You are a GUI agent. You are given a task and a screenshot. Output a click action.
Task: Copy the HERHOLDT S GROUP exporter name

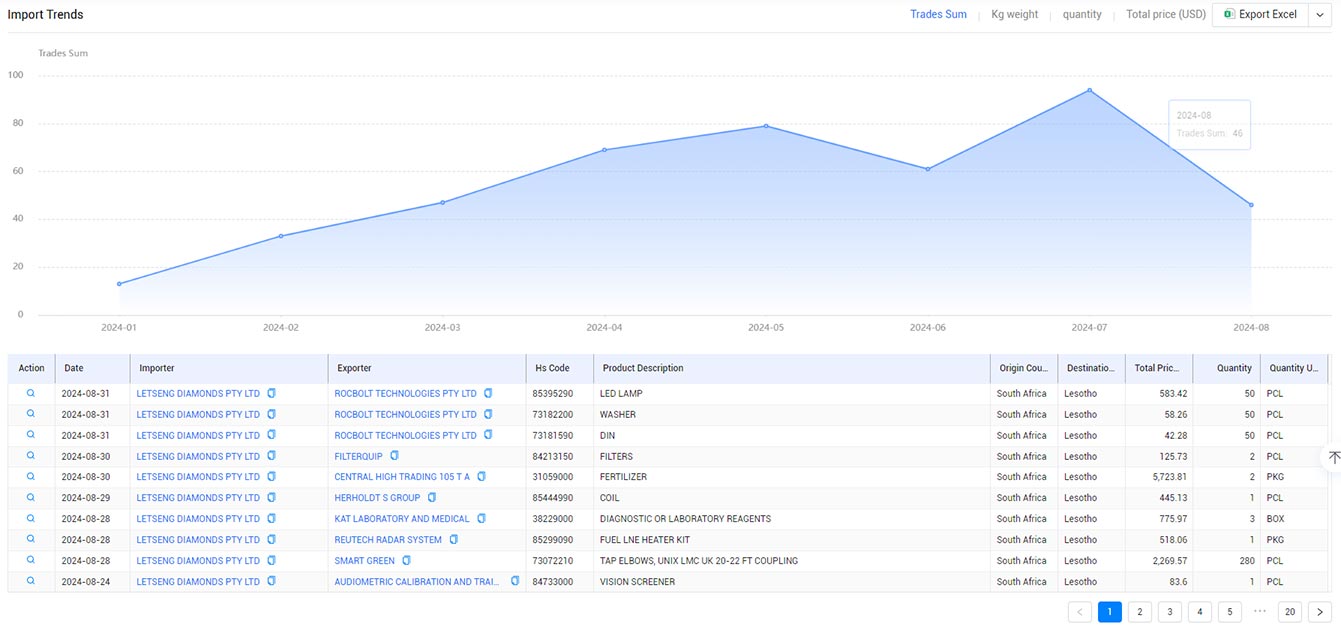pos(432,497)
